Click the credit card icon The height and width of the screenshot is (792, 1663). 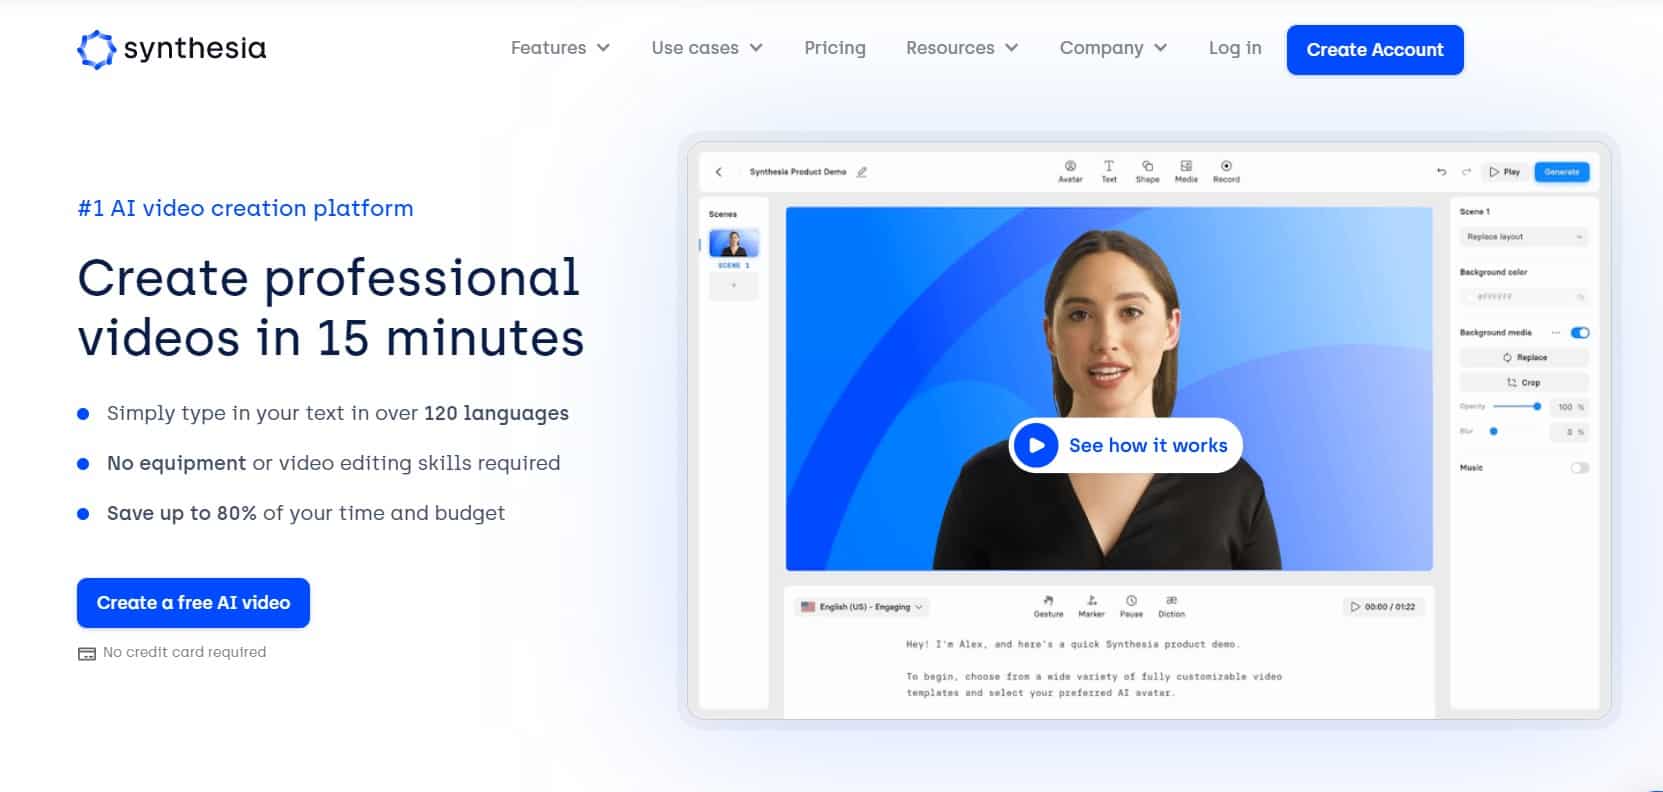pos(87,653)
